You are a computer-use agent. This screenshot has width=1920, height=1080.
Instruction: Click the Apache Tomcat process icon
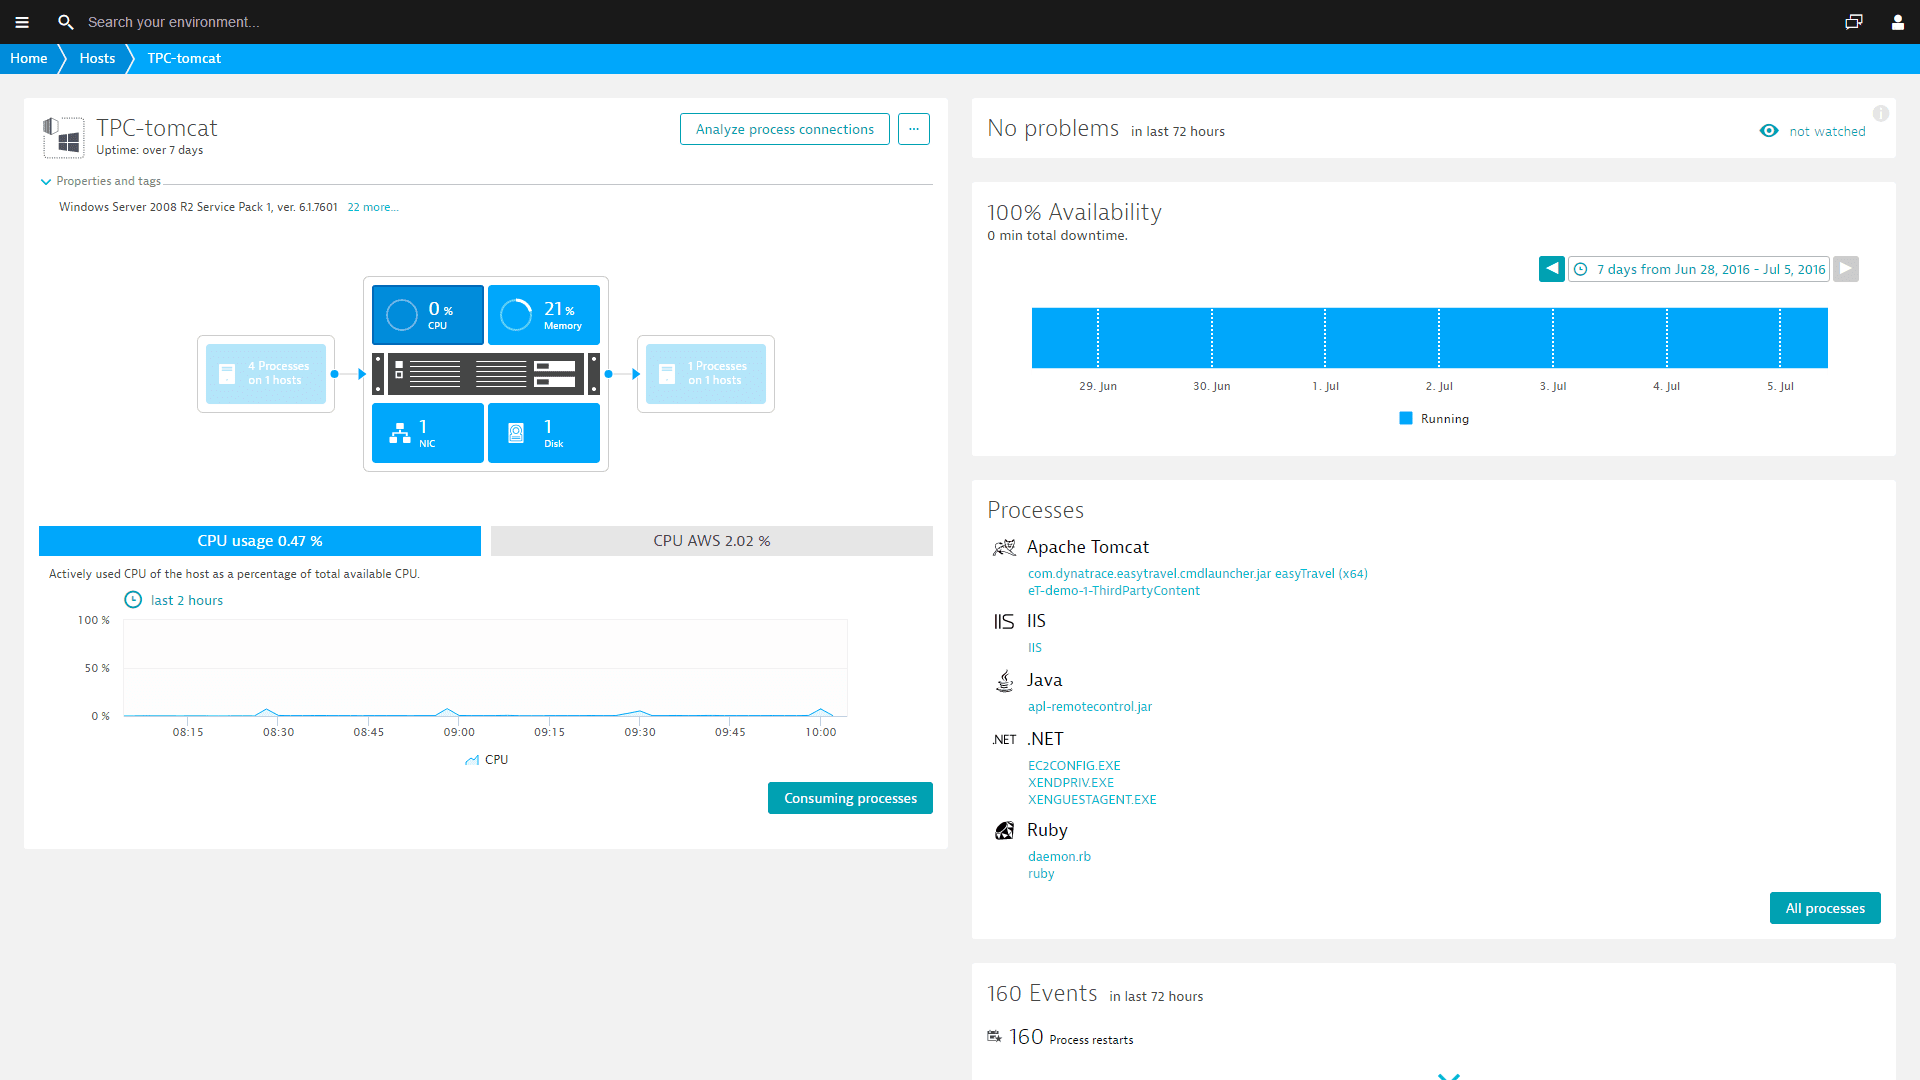click(x=1005, y=545)
